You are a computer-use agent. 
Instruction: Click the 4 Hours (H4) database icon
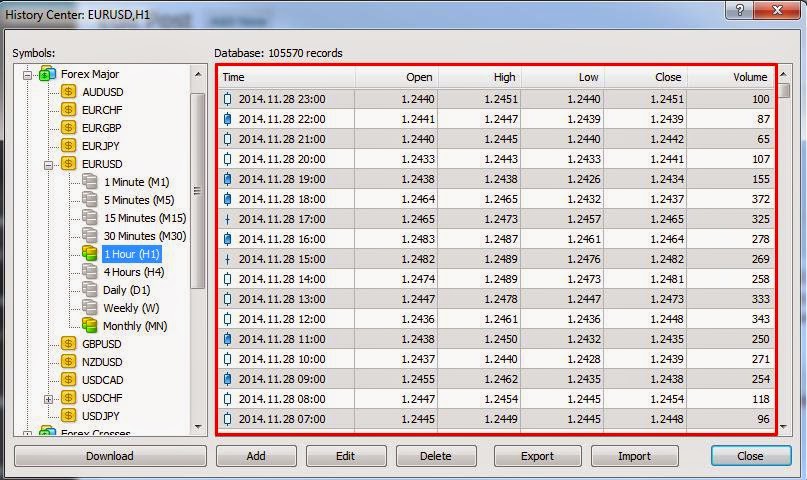click(90, 271)
